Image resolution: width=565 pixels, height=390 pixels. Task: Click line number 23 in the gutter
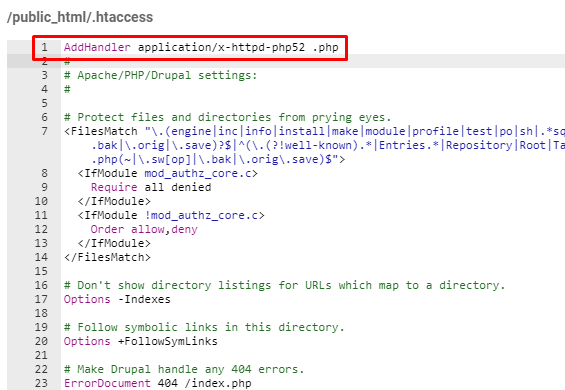(x=41, y=383)
